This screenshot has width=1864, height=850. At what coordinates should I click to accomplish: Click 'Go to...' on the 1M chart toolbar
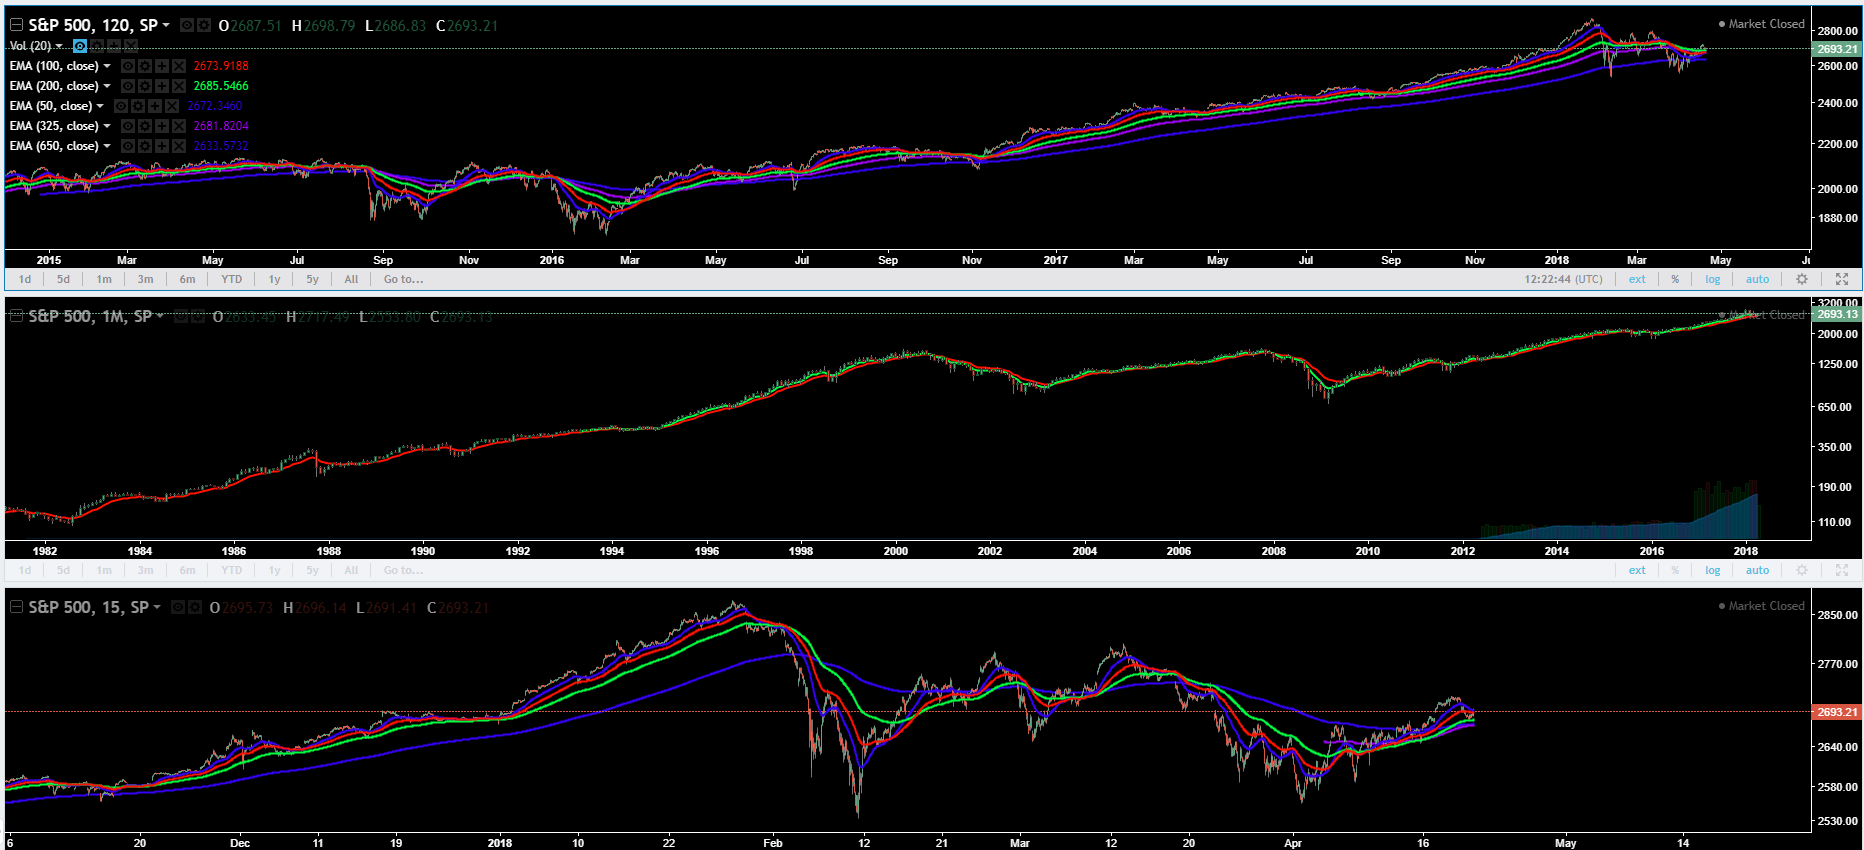coord(403,570)
